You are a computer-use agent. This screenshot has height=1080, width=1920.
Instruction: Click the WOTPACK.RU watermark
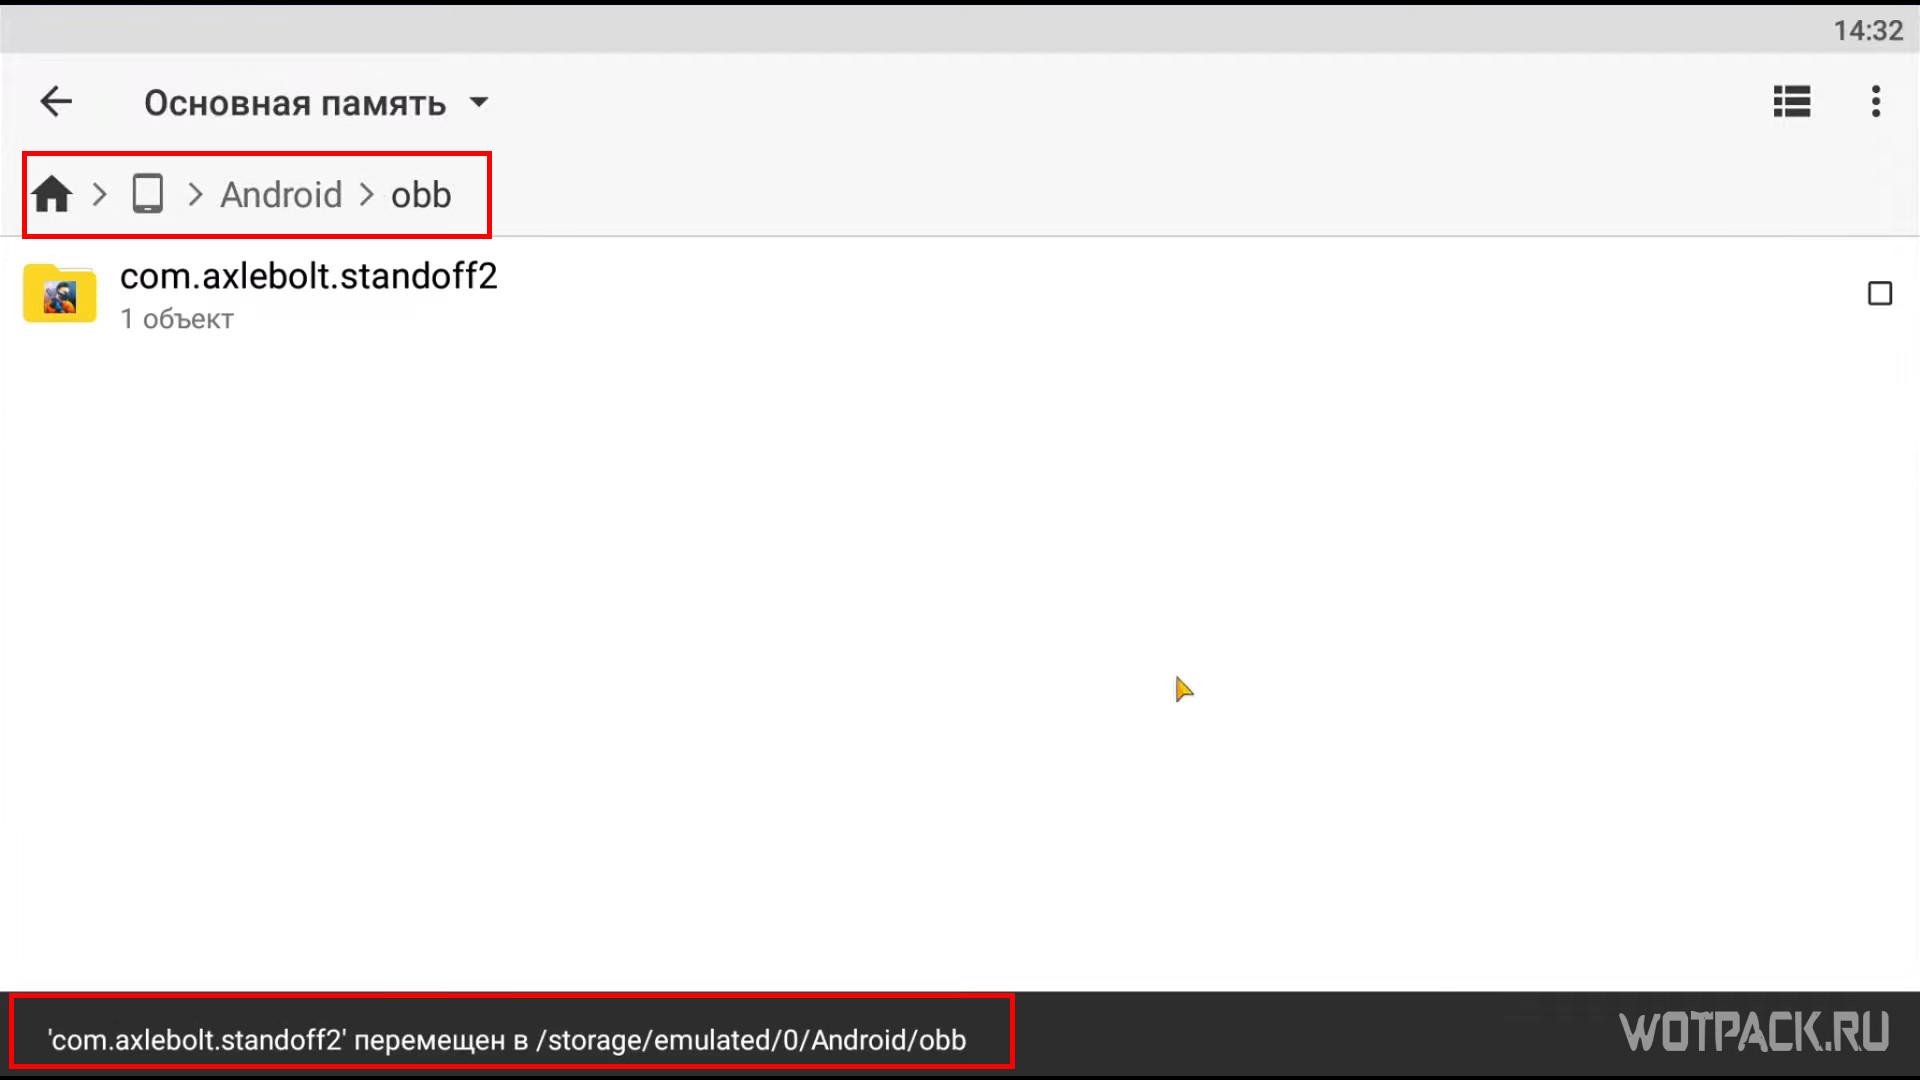(1753, 1032)
